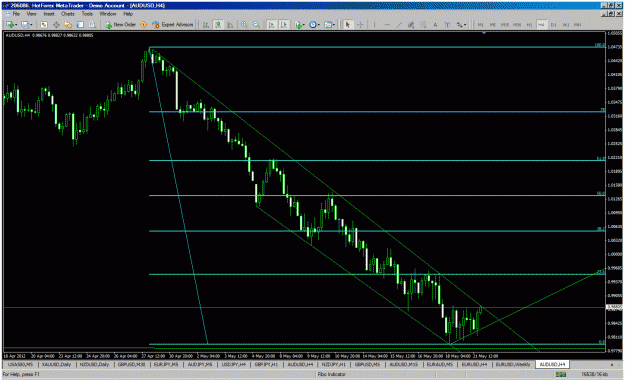Image resolution: width=625 pixels, height=380 pixels.
Task: Click the chart tabs scroll arrow
Action: click(612, 364)
